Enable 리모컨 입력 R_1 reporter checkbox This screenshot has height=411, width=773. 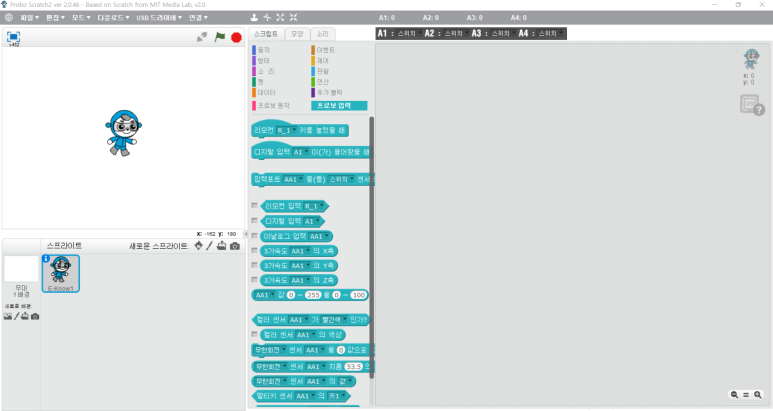click(254, 206)
